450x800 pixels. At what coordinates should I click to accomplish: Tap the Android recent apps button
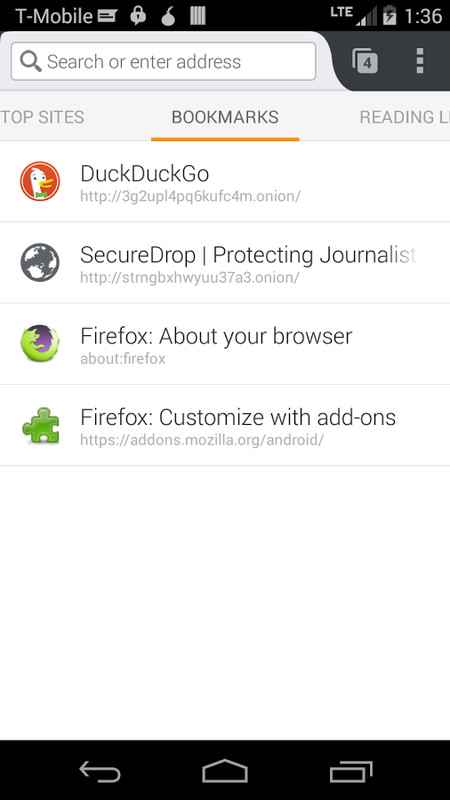pos(351,771)
